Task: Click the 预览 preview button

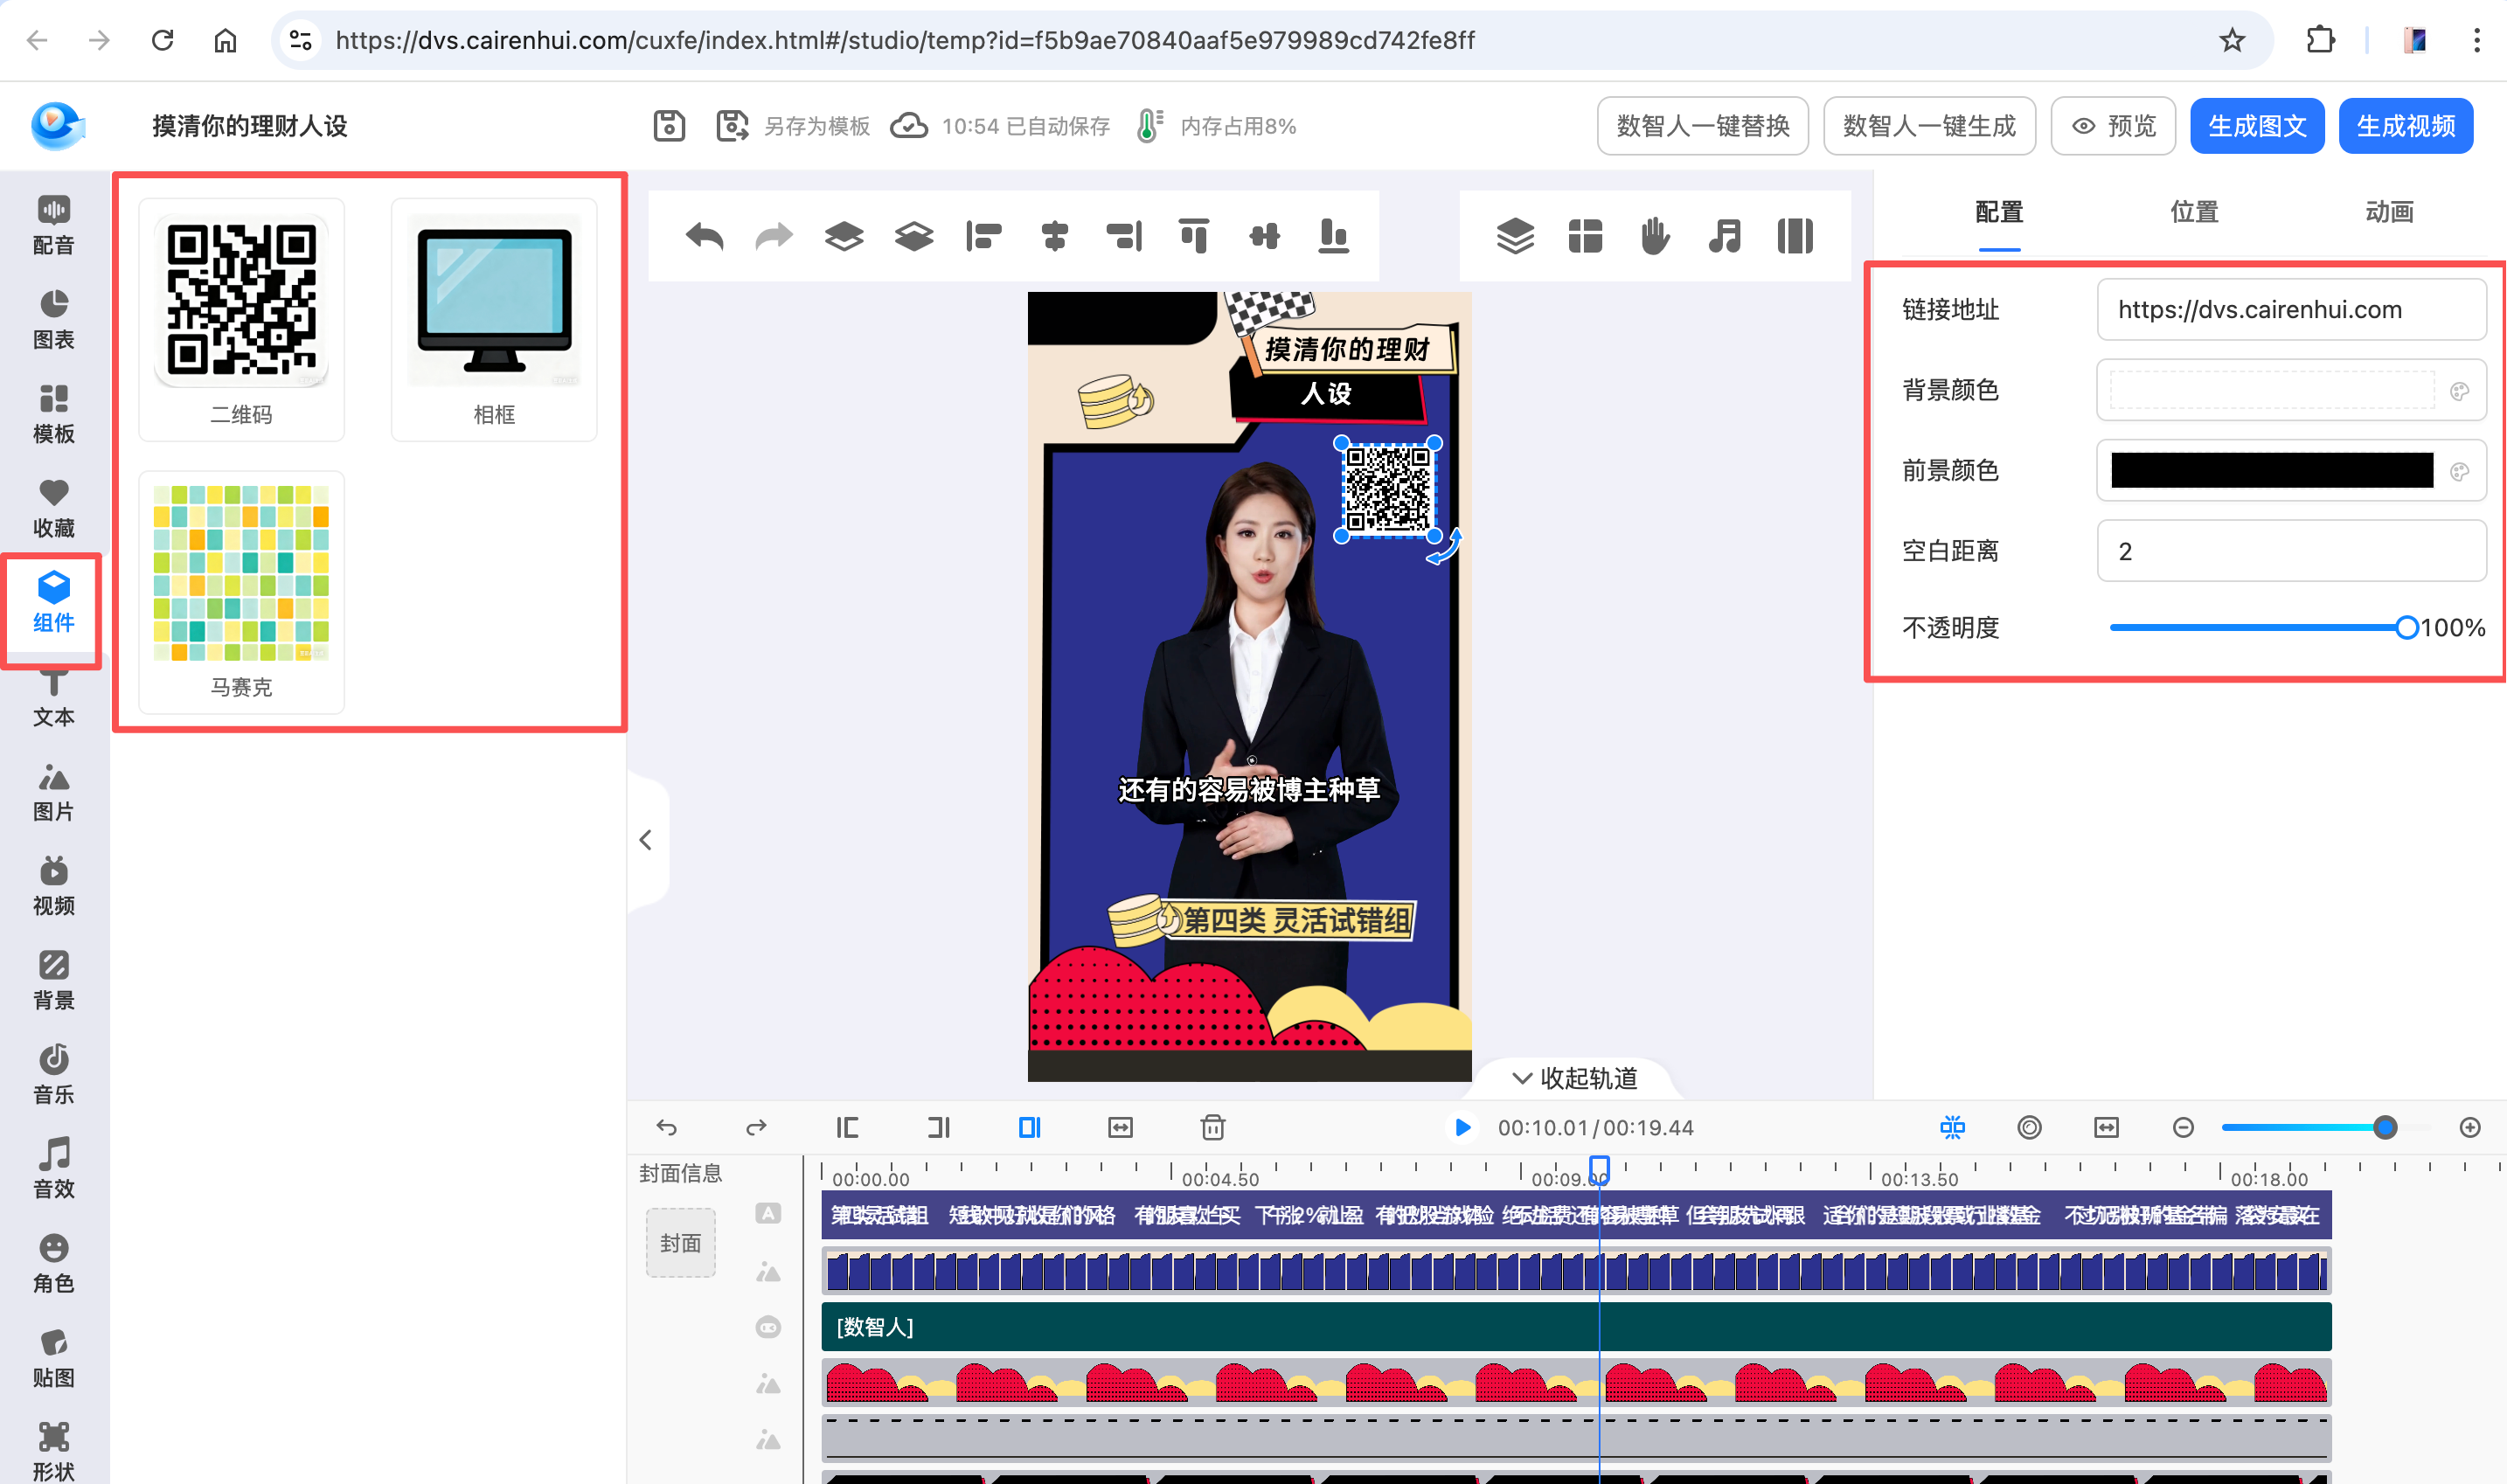Action: 2113,126
